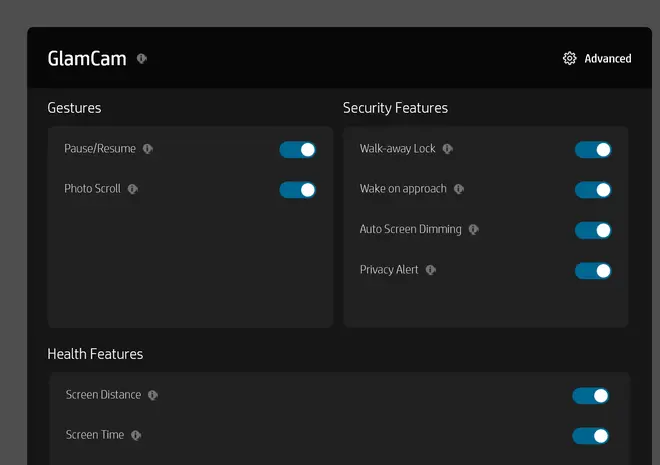Click the Gestures section heading
Image resolution: width=660 pixels, height=465 pixels.
tap(74, 108)
